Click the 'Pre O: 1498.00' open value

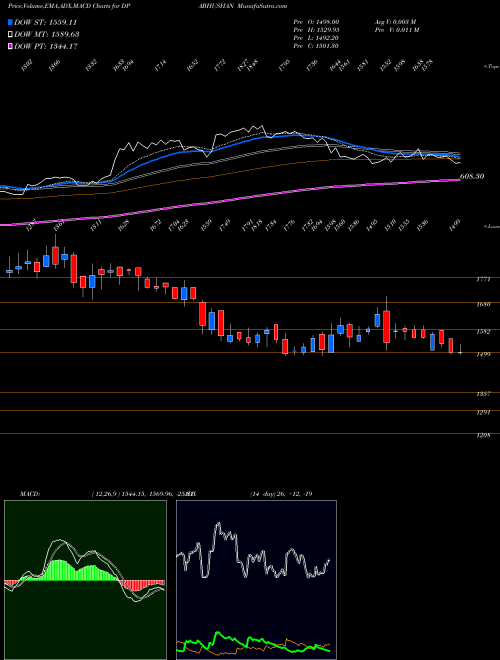[x=316, y=22]
